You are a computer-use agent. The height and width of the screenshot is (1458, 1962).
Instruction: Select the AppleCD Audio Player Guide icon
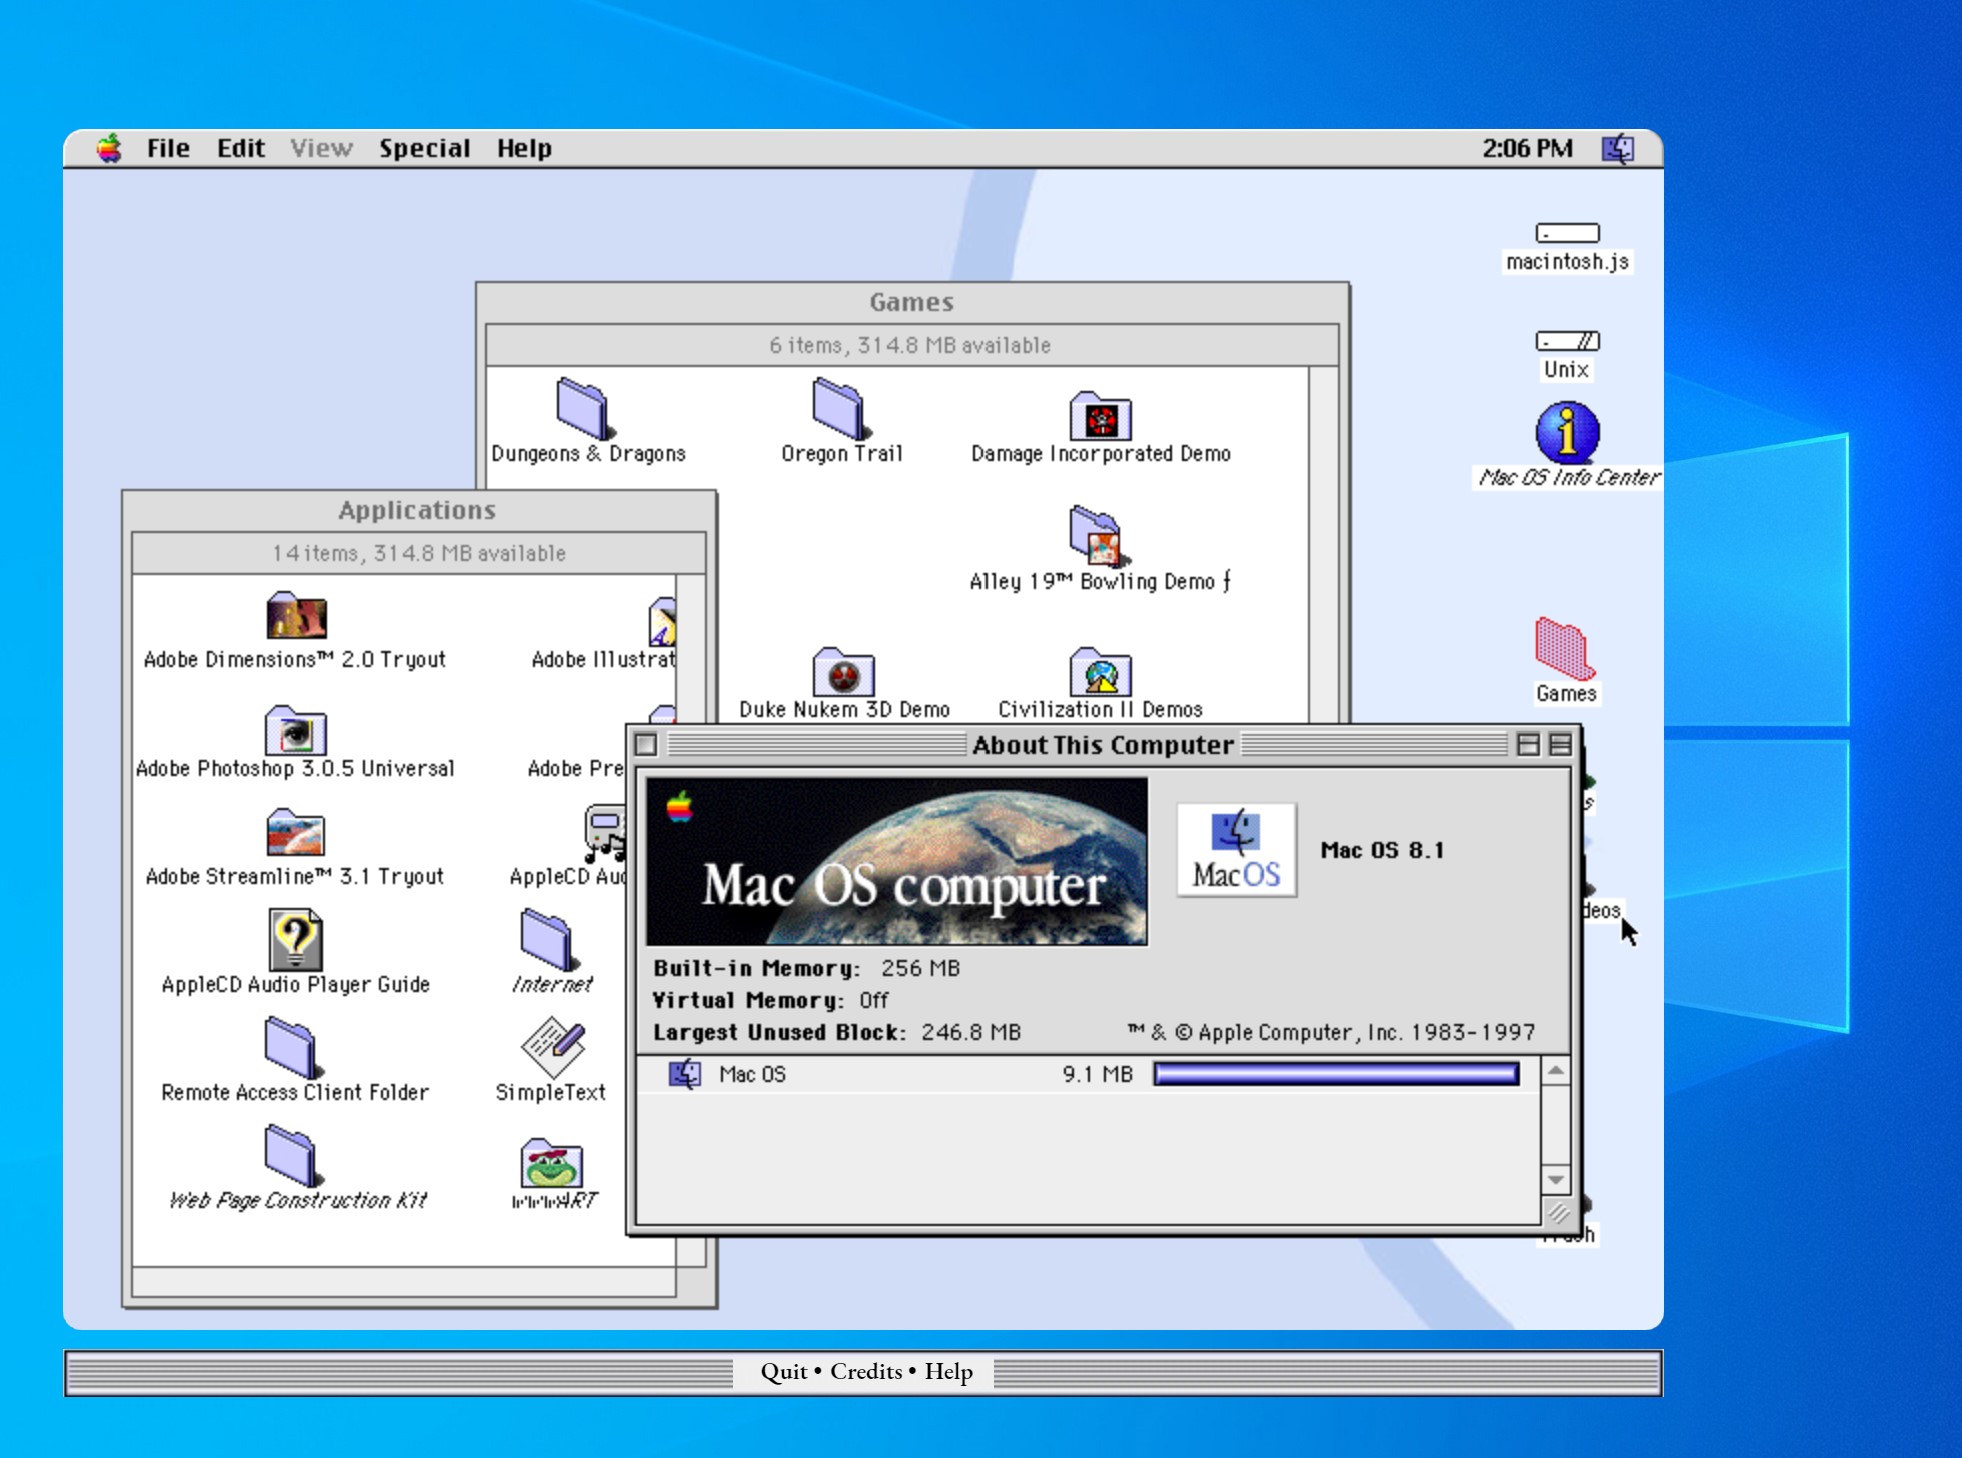tap(296, 940)
